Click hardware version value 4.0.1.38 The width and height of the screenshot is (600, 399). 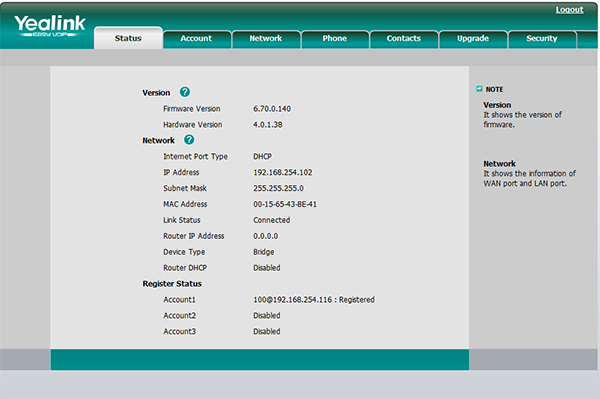click(268, 125)
